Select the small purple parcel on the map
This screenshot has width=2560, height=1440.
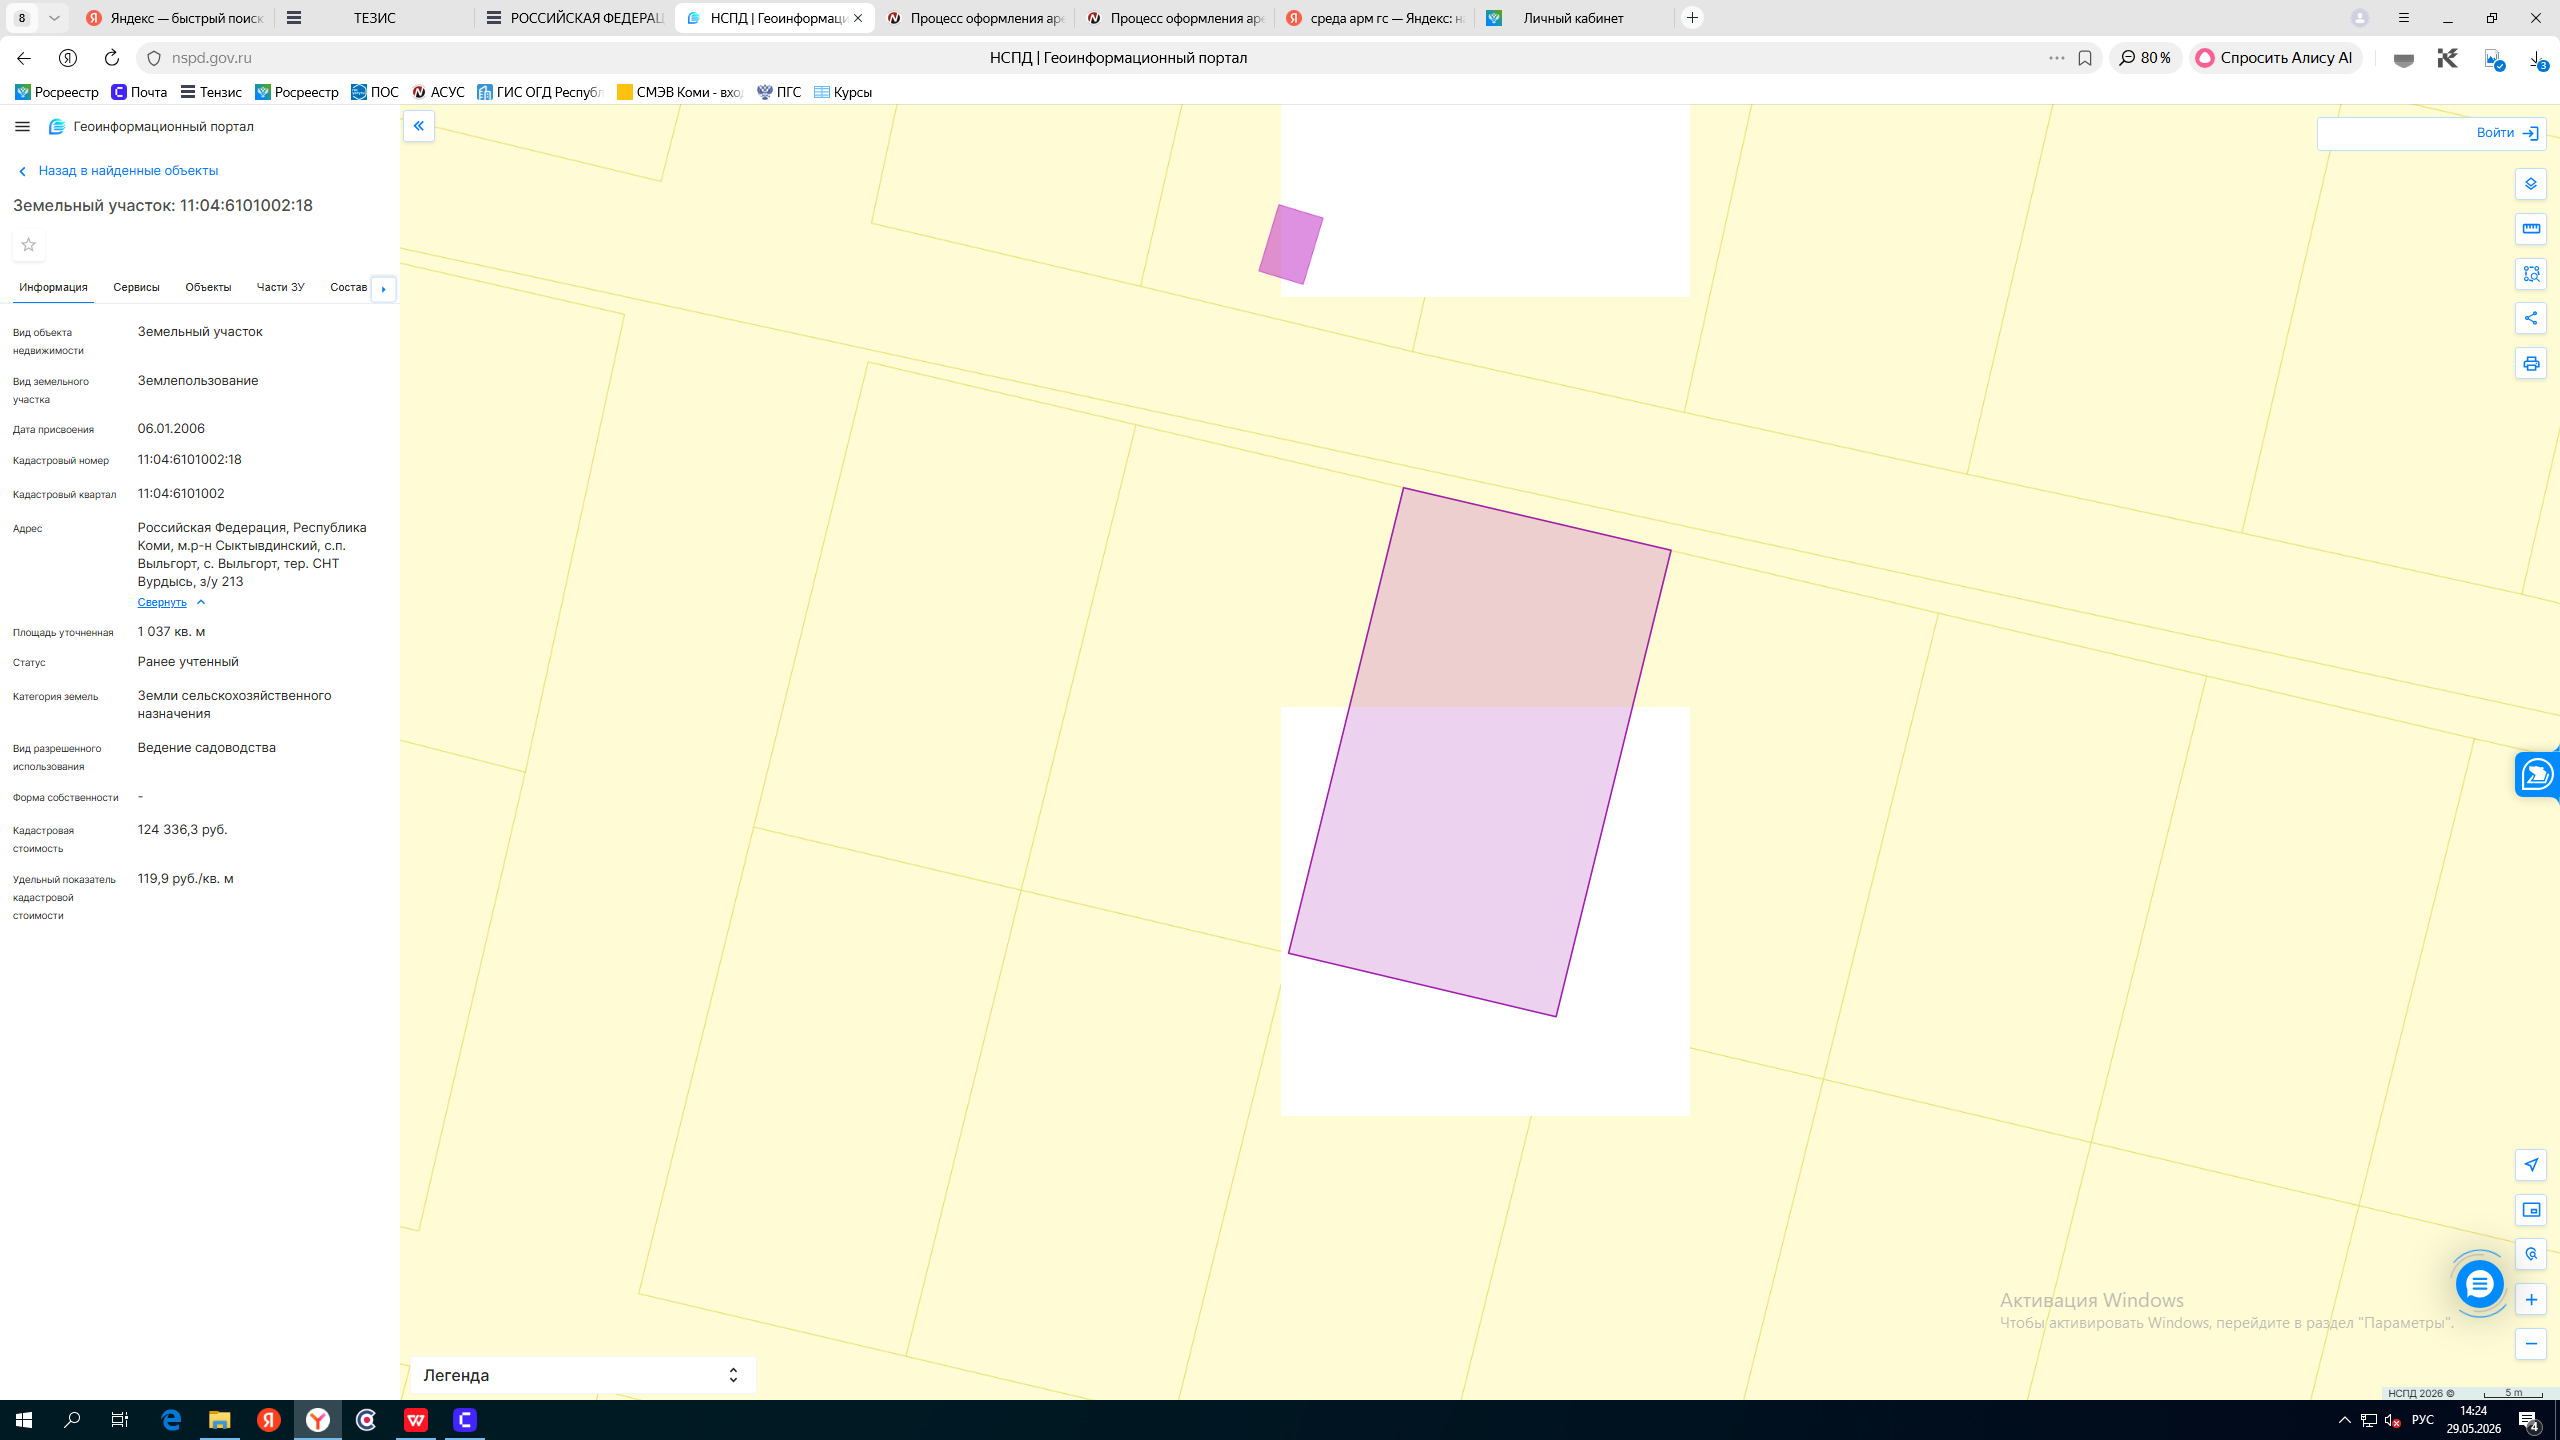[x=1291, y=245]
